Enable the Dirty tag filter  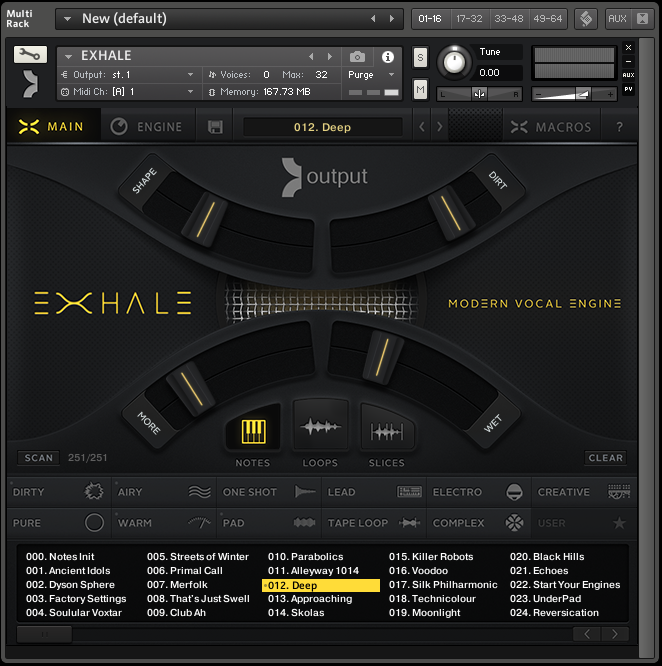55,492
